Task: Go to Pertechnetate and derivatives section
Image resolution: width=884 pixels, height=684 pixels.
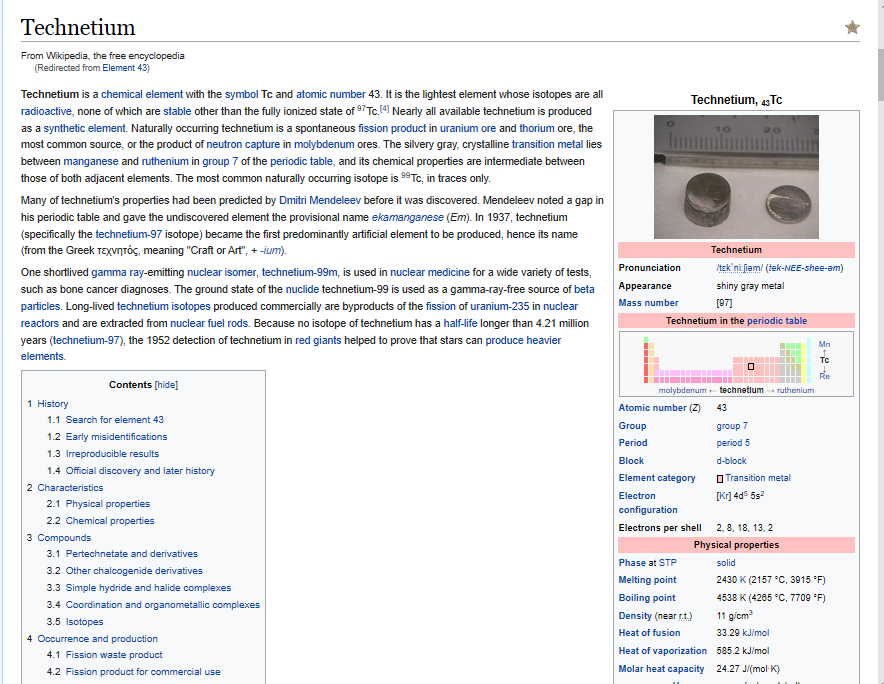Action: (131, 554)
